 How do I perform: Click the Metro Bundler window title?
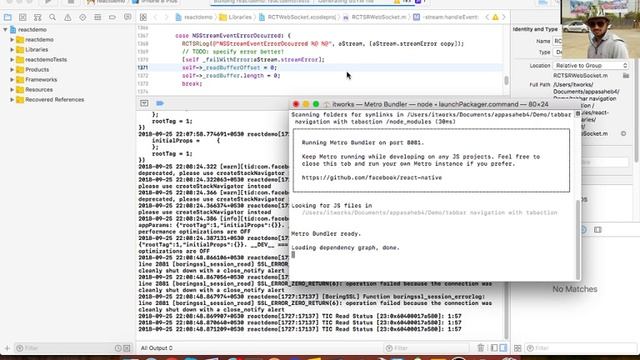pos(440,104)
